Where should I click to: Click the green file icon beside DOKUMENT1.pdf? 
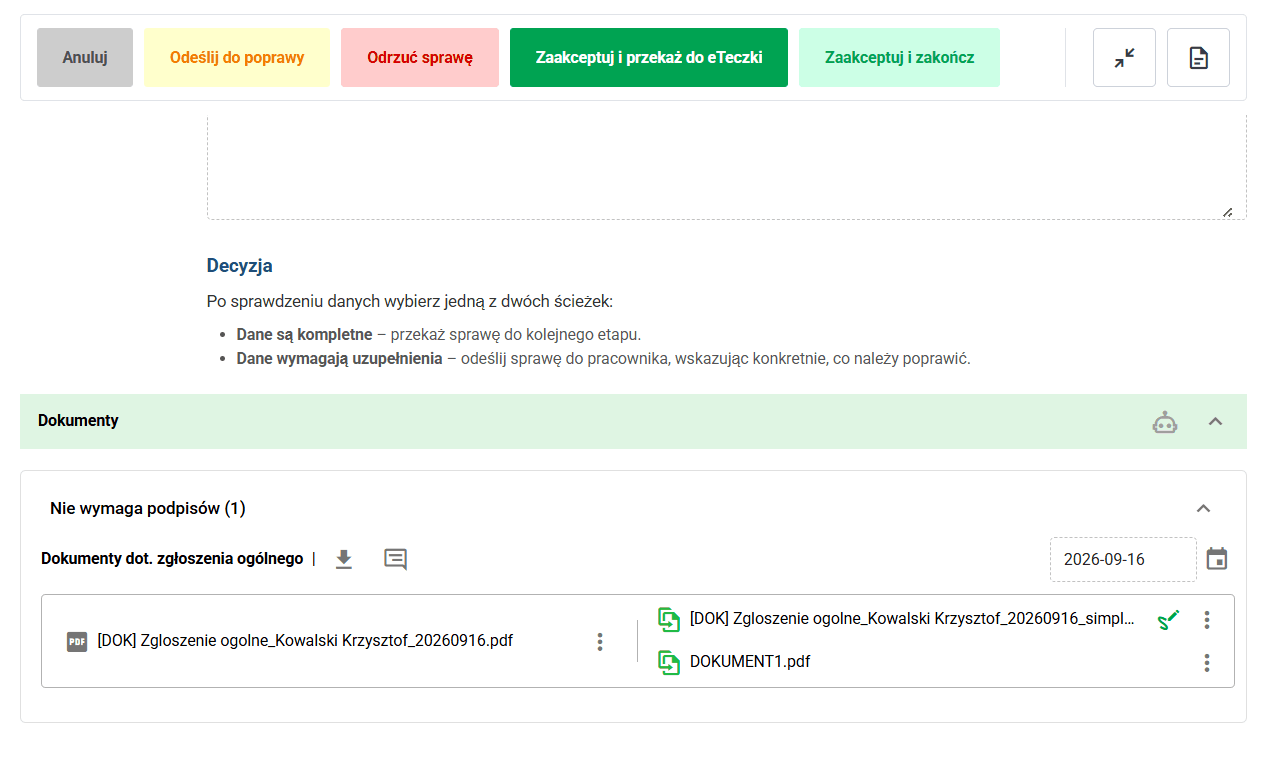pyautogui.click(x=669, y=662)
